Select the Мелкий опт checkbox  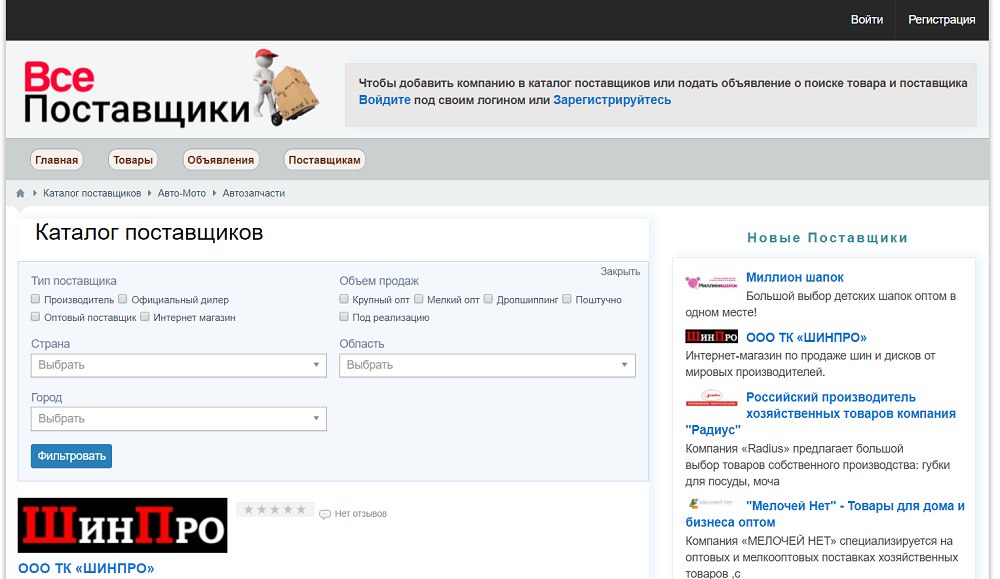tap(418, 299)
